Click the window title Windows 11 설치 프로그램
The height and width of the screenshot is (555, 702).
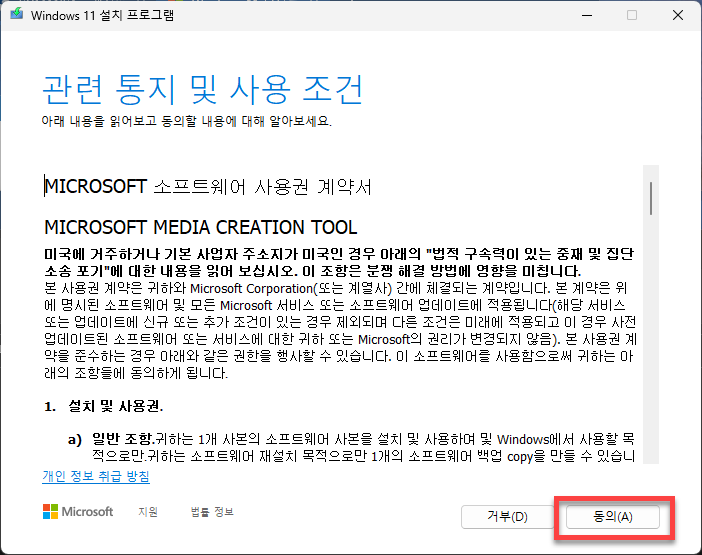click(102, 15)
